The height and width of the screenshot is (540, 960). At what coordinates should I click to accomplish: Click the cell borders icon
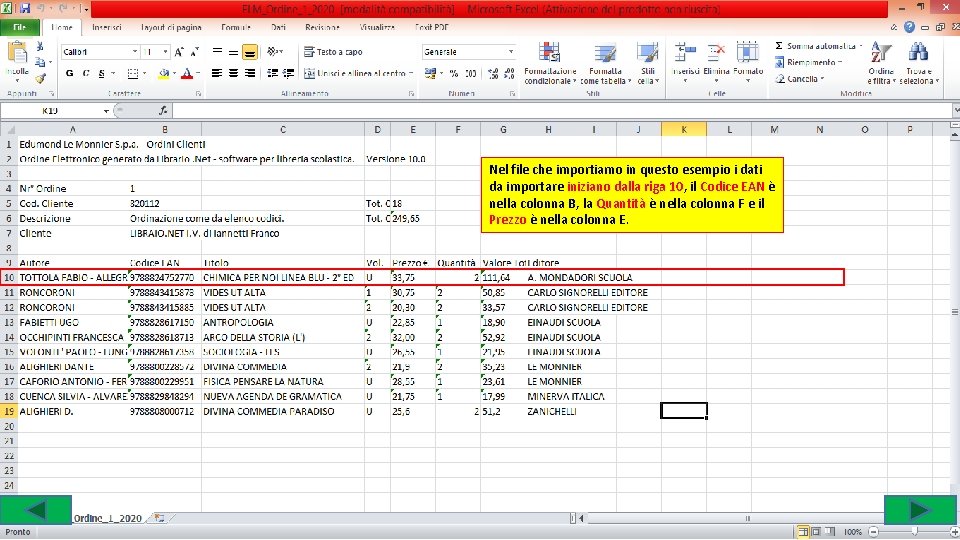click(133, 73)
